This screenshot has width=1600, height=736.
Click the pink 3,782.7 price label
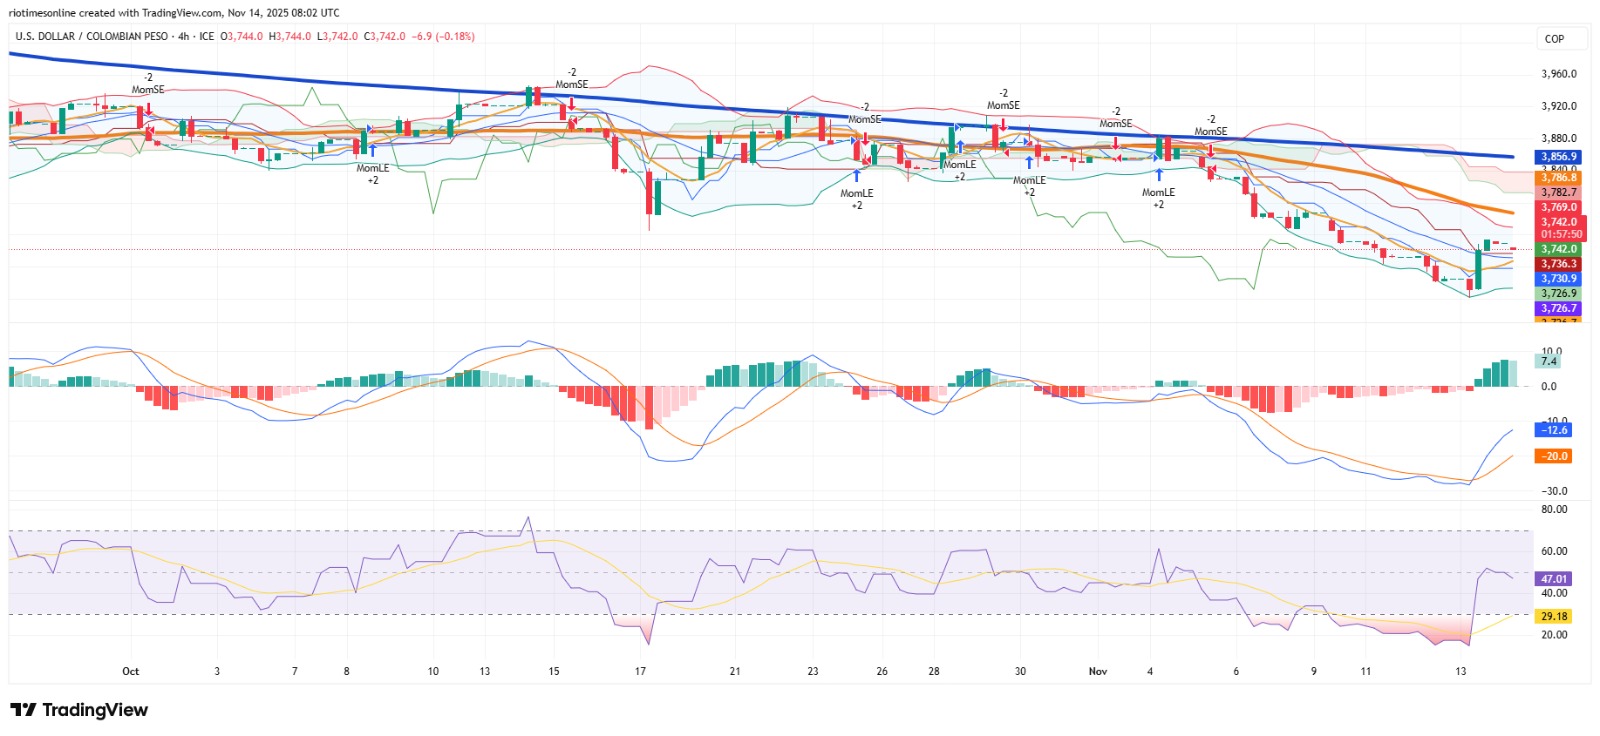pos(1558,192)
